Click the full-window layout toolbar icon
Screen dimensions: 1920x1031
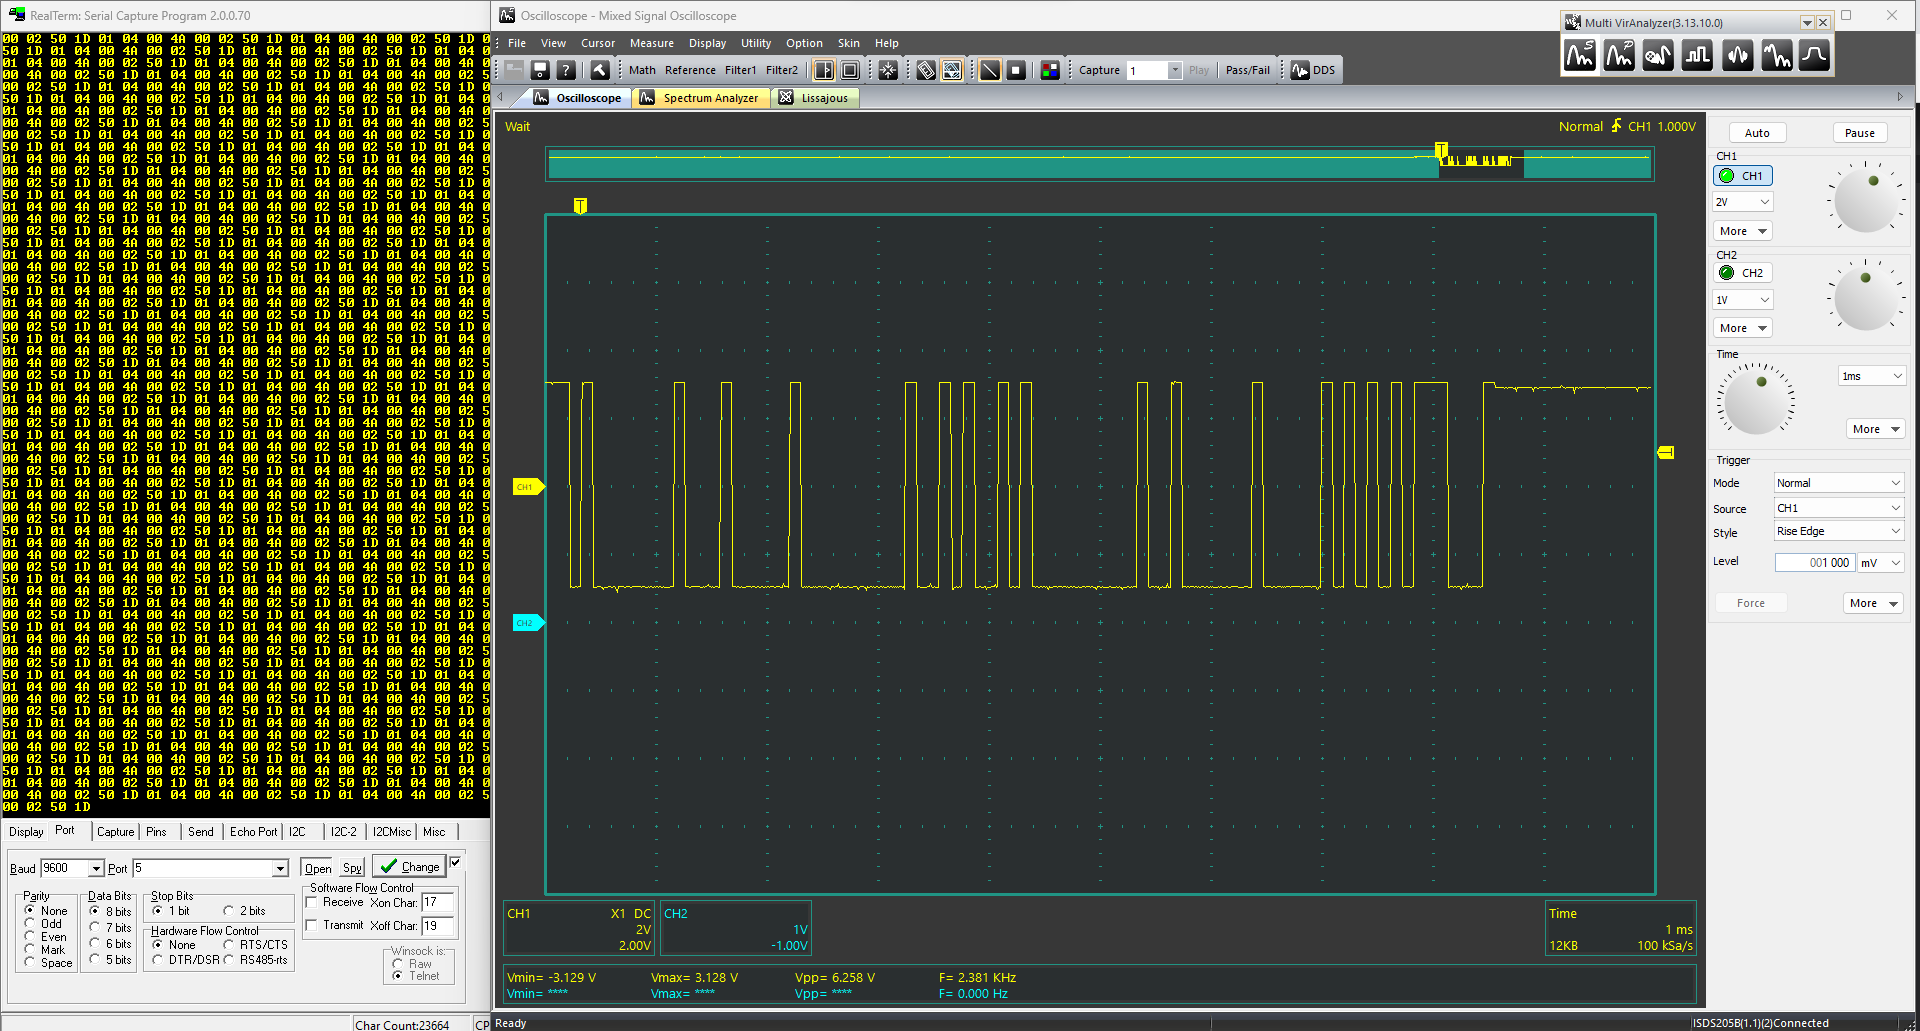[850, 70]
